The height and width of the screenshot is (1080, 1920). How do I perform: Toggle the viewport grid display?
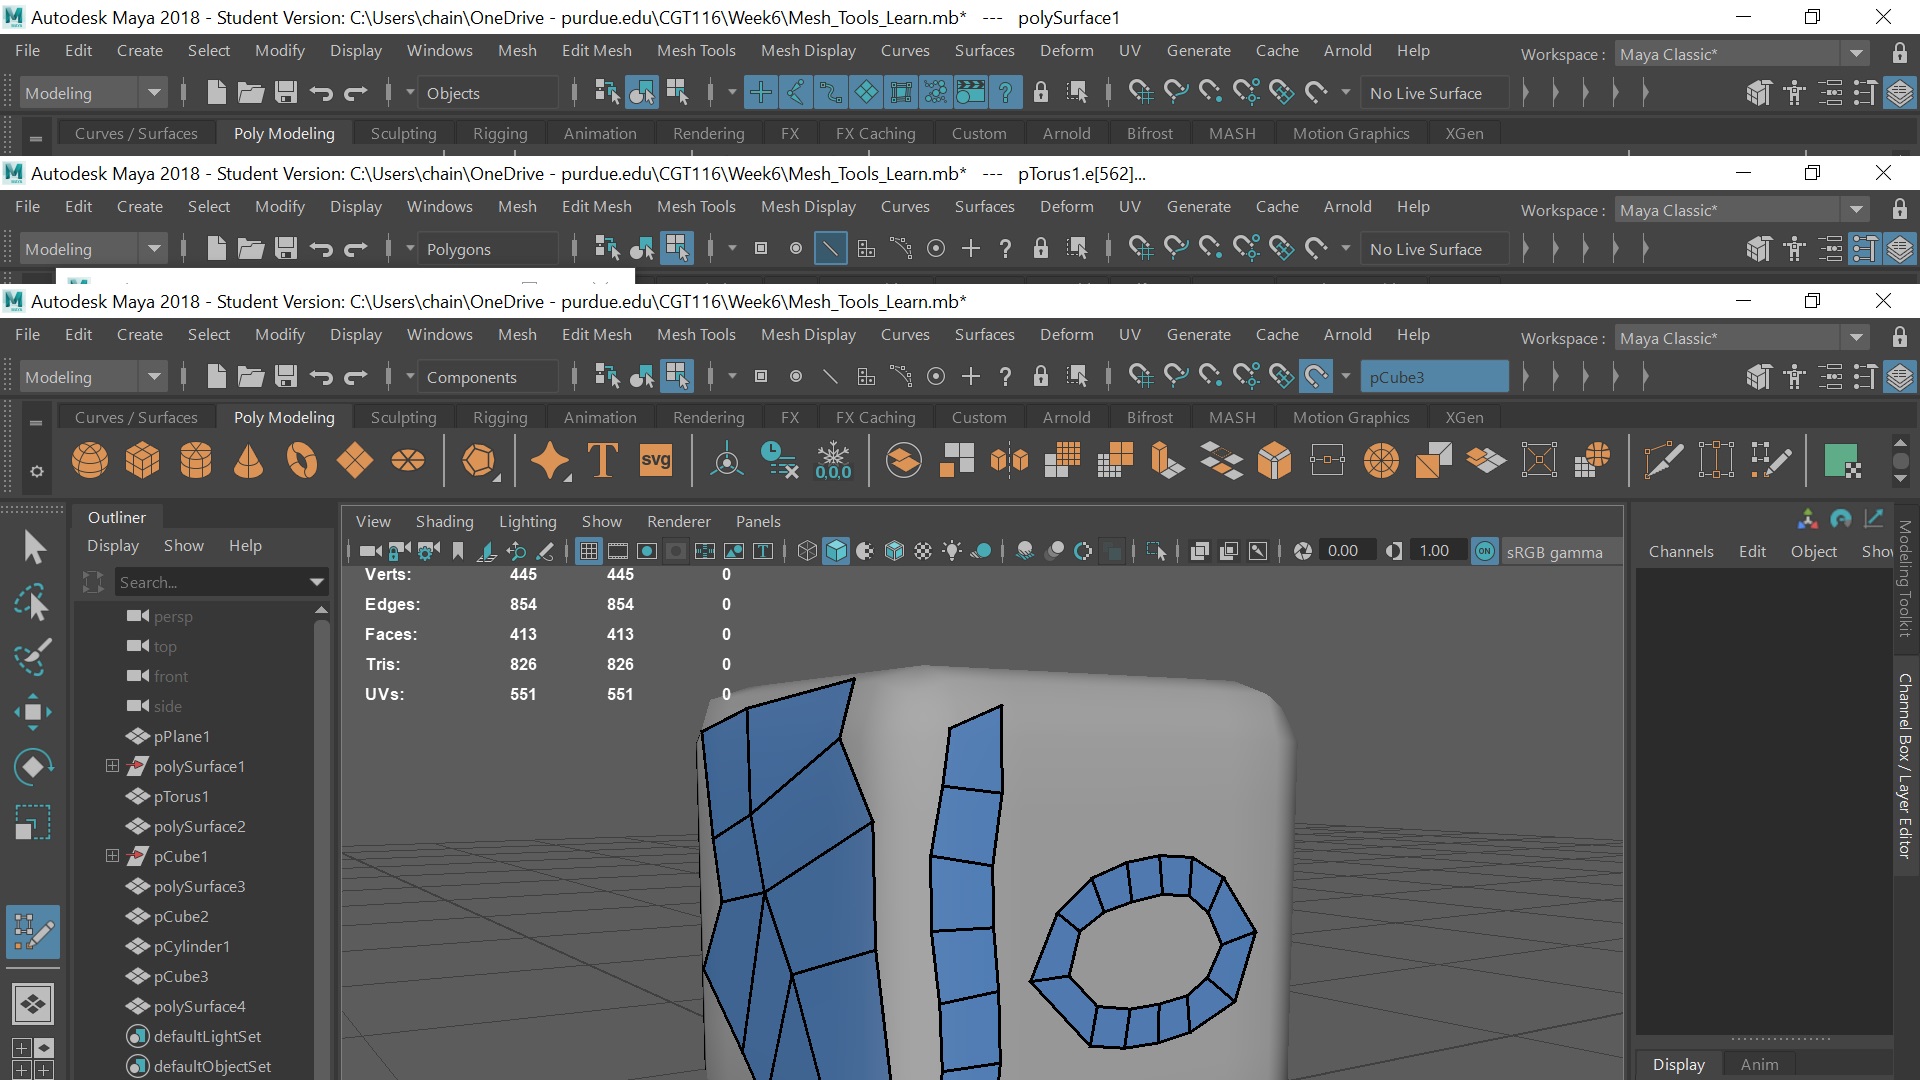[x=589, y=551]
